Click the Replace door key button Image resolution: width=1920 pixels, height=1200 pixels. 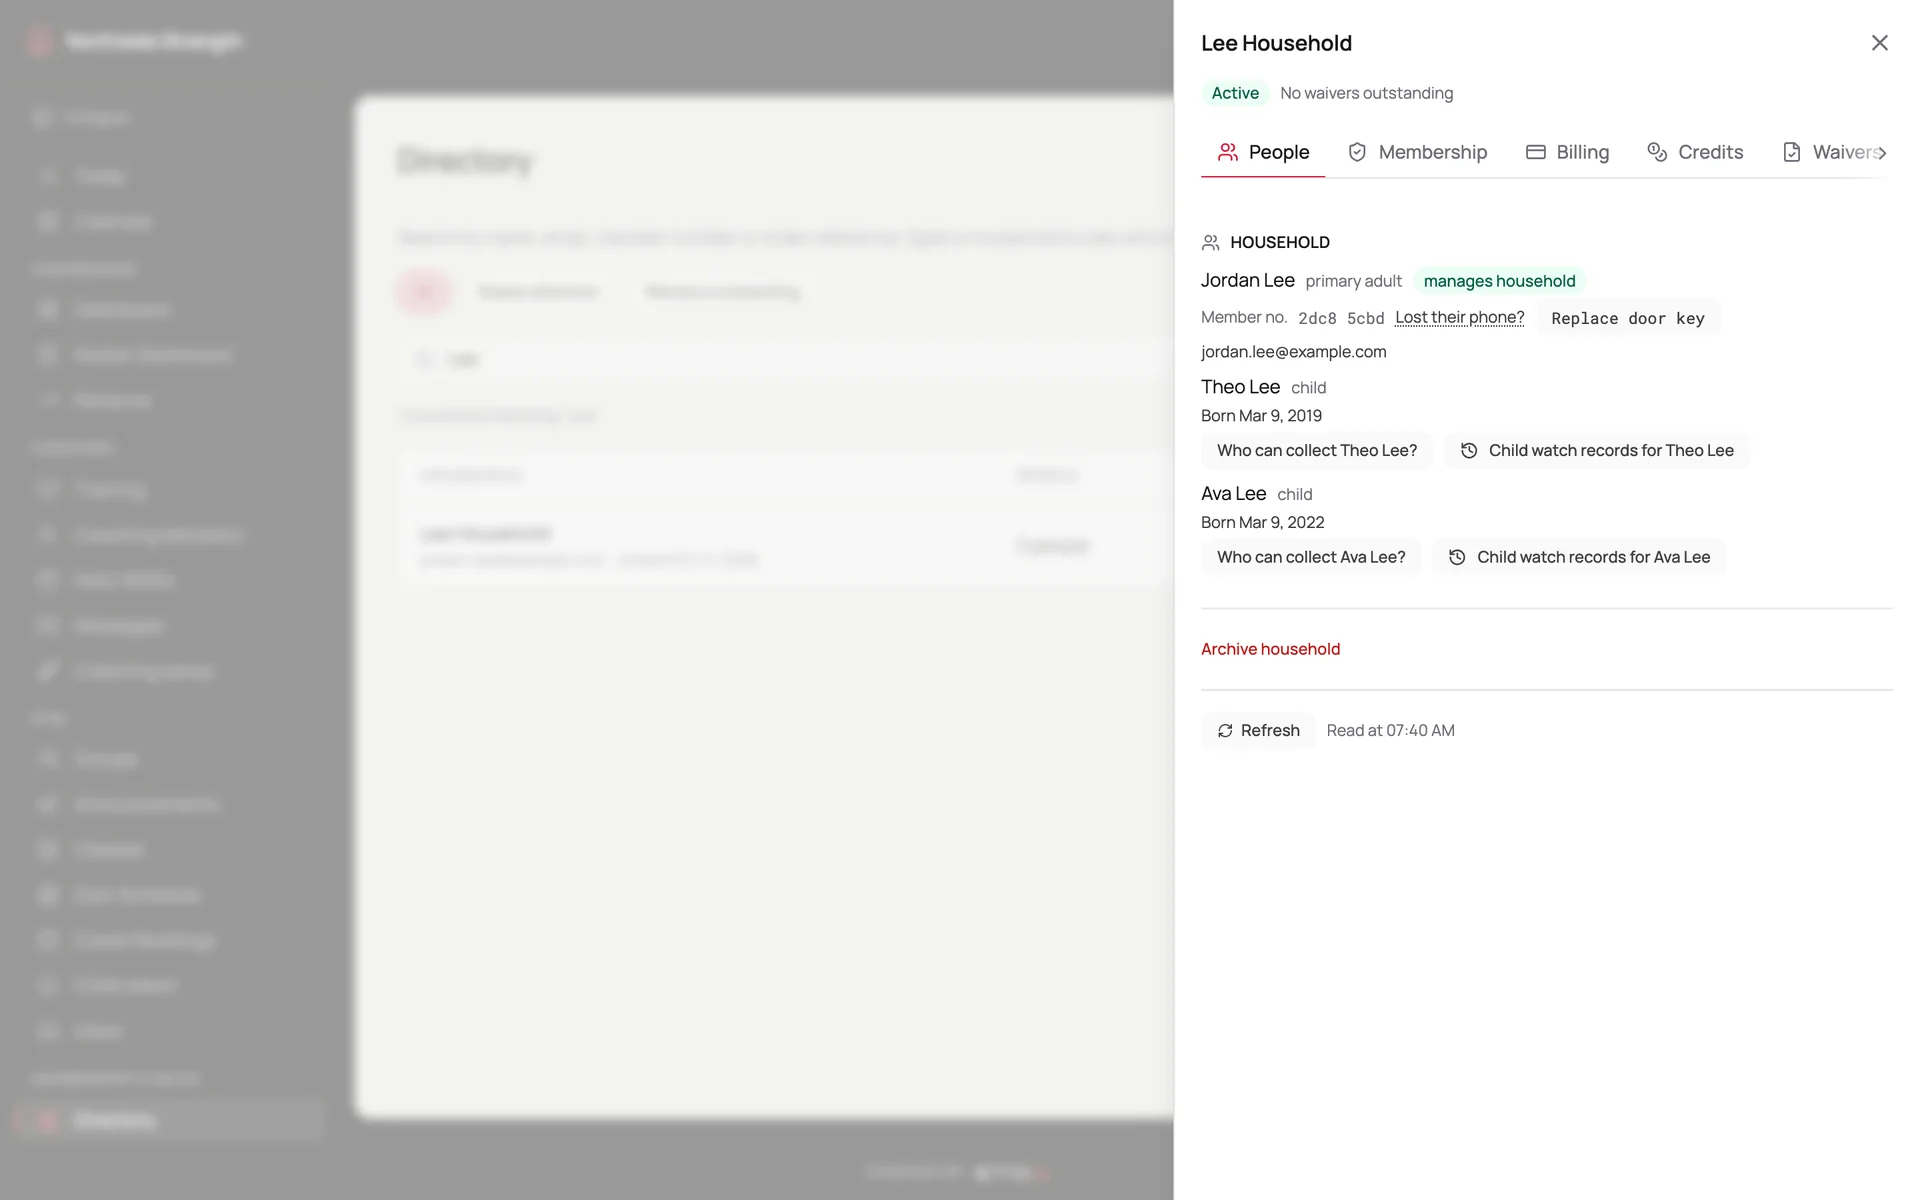click(1627, 318)
